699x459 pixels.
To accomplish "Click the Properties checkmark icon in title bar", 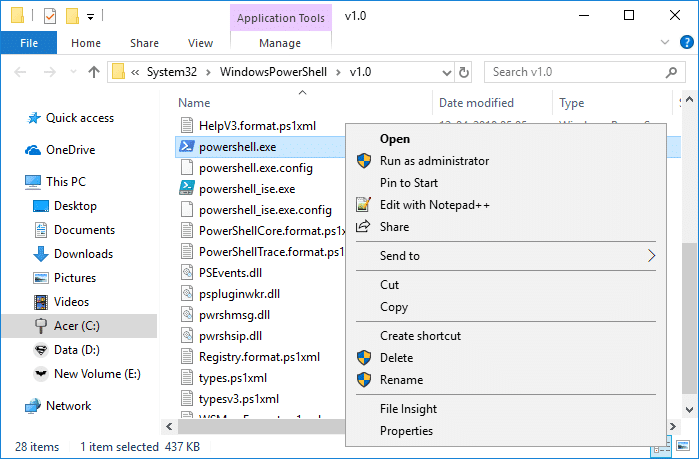I will 50,16.
